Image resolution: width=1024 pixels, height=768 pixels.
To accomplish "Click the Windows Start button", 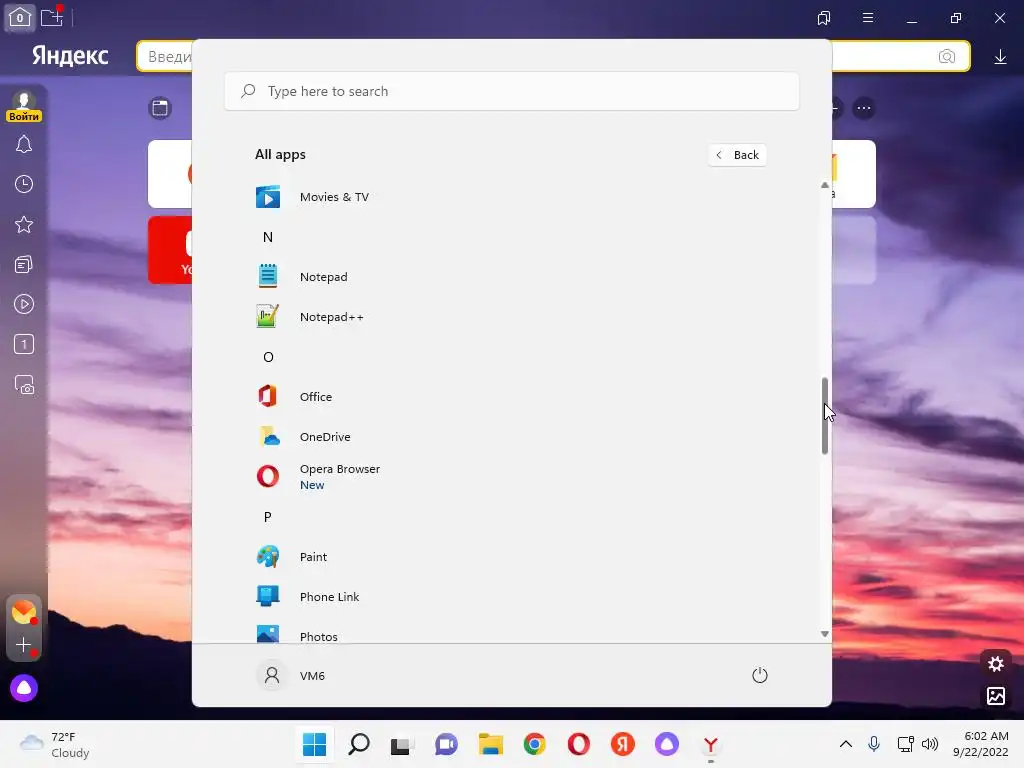I will point(314,744).
